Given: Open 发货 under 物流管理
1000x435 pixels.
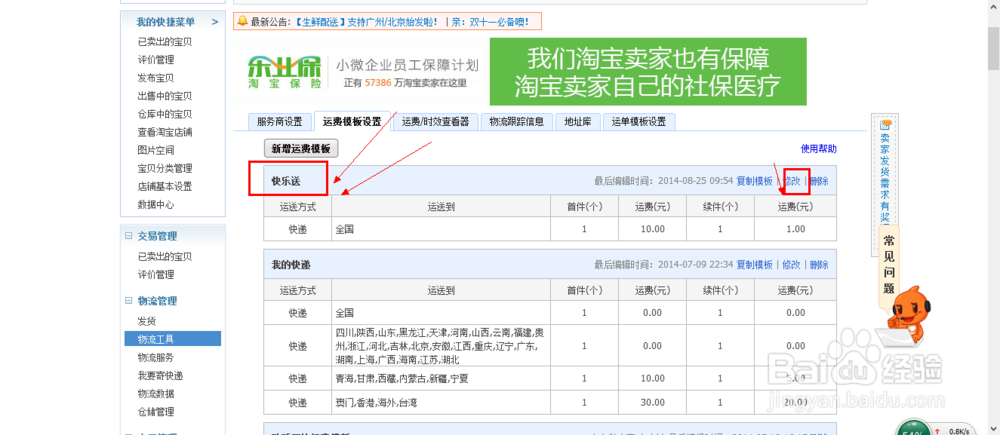Looking at the screenshot, I should 147,321.
